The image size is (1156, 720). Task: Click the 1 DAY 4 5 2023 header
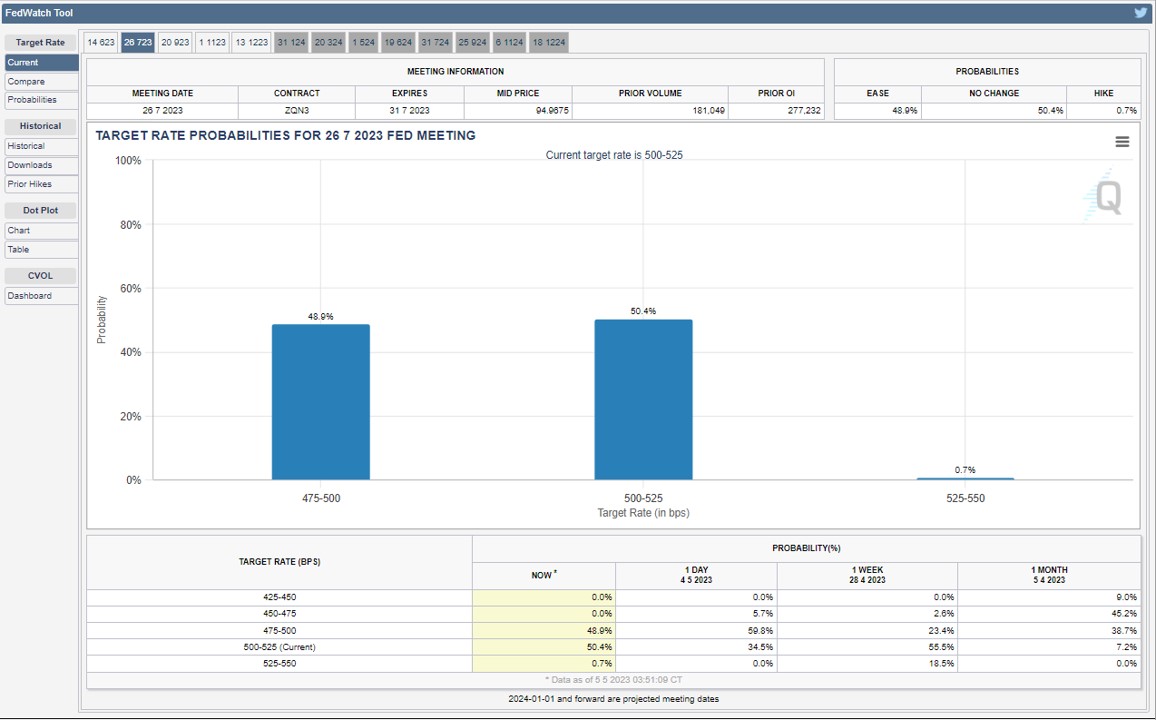pos(697,576)
